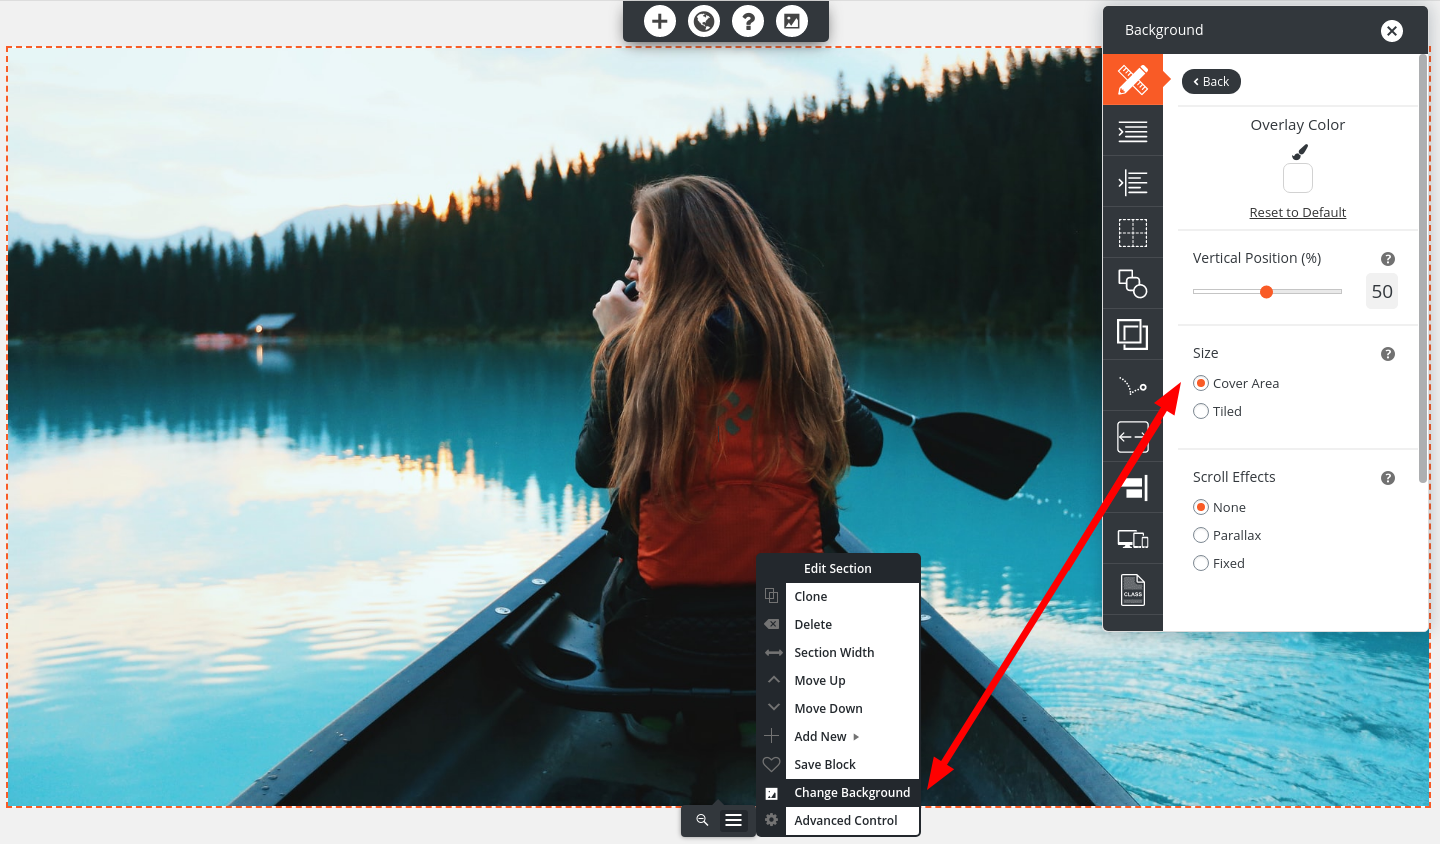The width and height of the screenshot is (1440, 844).
Task: Click the Vertical Position slider handle
Action: click(1266, 292)
